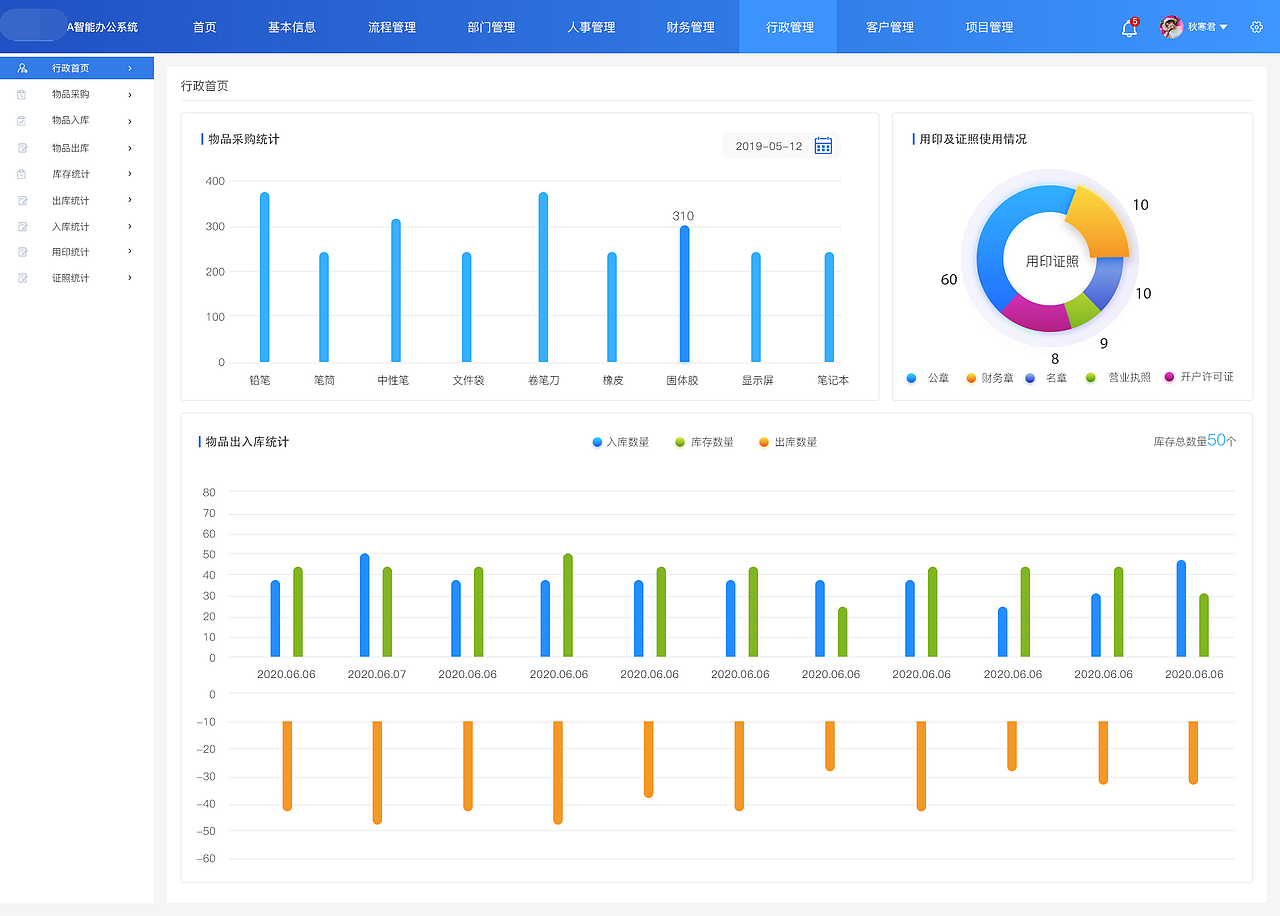Toggle 开户许可证 legend in donut chart
Image resolution: width=1280 pixels, height=916 pixels.
pyautogui.click(x=1199, y=378)
